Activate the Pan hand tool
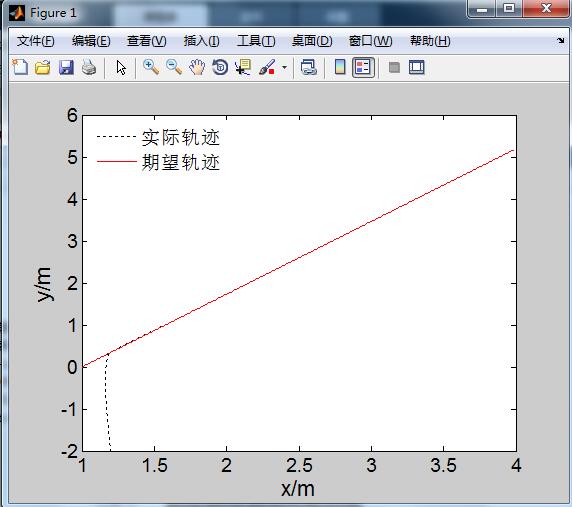This screenshot has height=507, width=572. [x=197, y=67]
